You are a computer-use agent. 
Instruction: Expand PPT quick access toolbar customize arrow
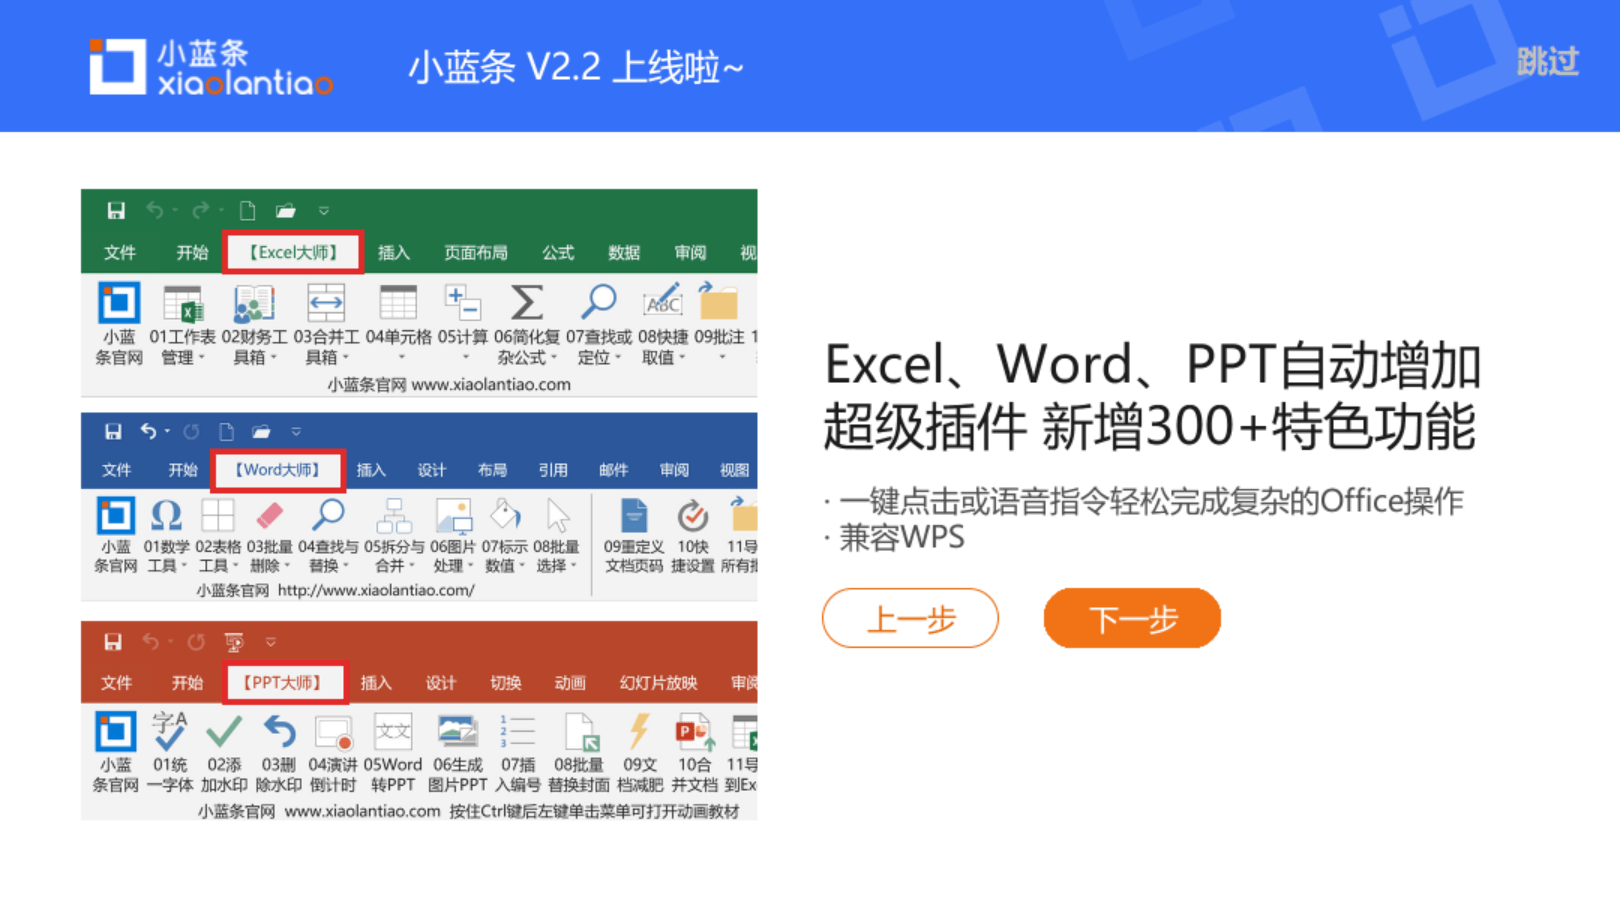pos(271,642)
